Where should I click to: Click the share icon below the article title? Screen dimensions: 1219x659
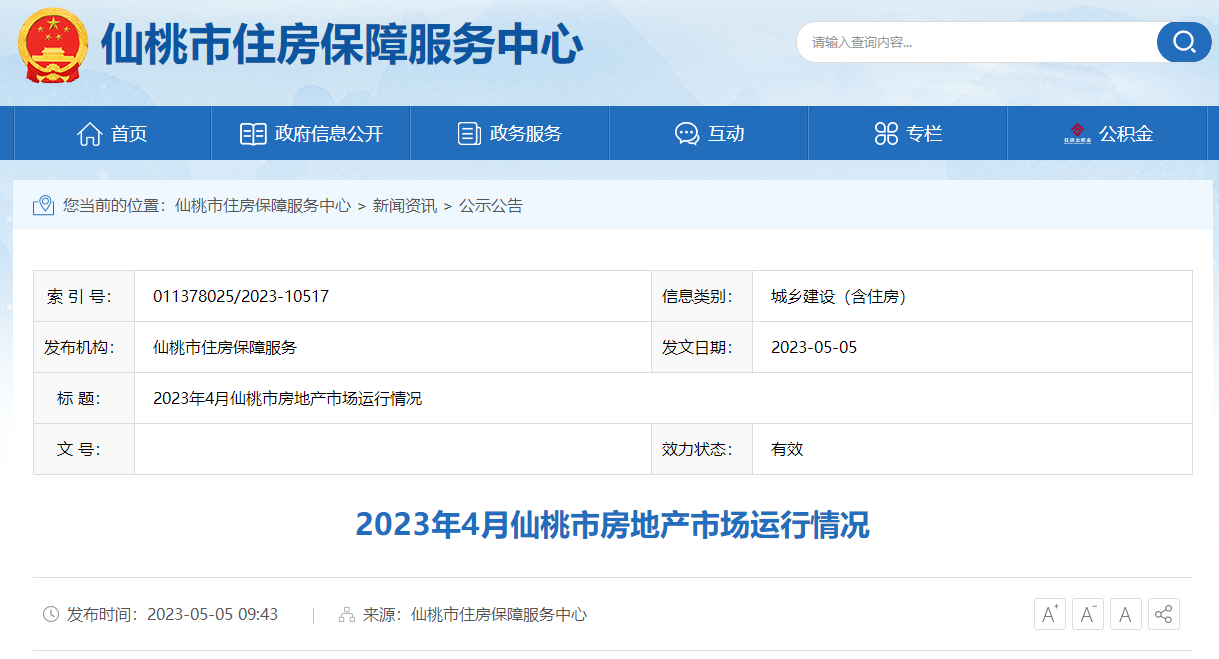[1163, 614]
